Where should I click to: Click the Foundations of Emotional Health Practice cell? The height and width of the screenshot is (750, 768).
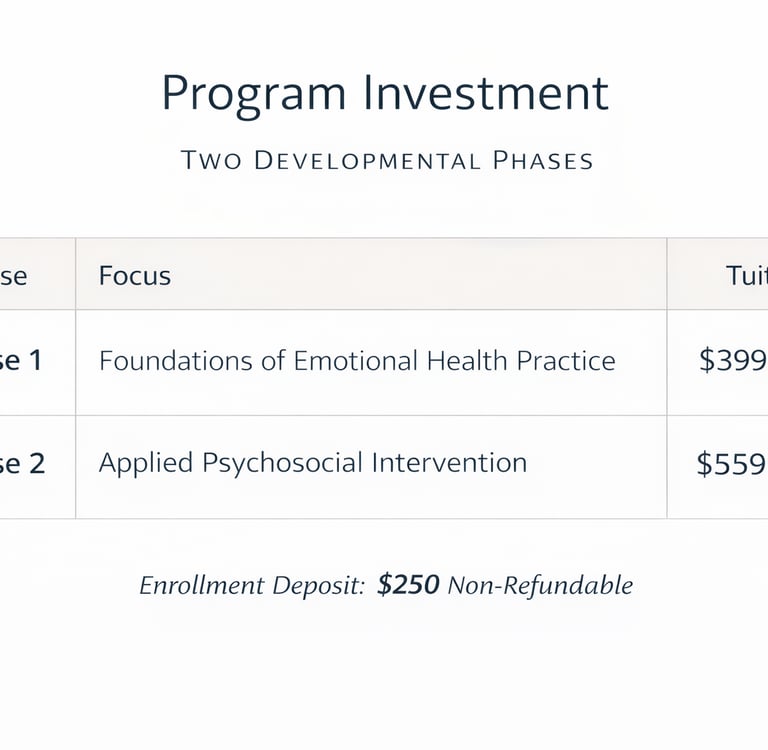[357, 361]
